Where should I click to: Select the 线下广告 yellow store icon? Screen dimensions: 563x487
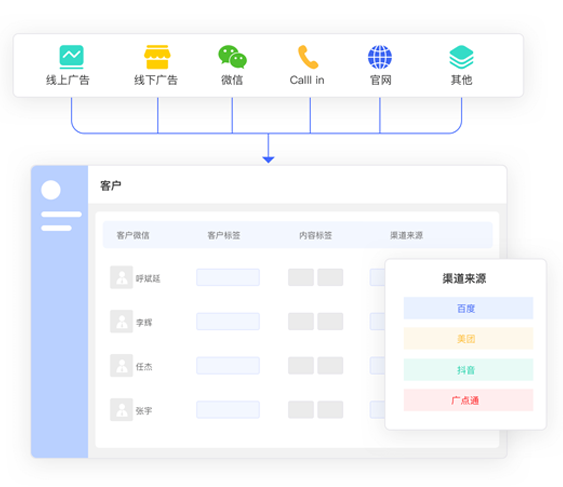[x=157, y=57]
